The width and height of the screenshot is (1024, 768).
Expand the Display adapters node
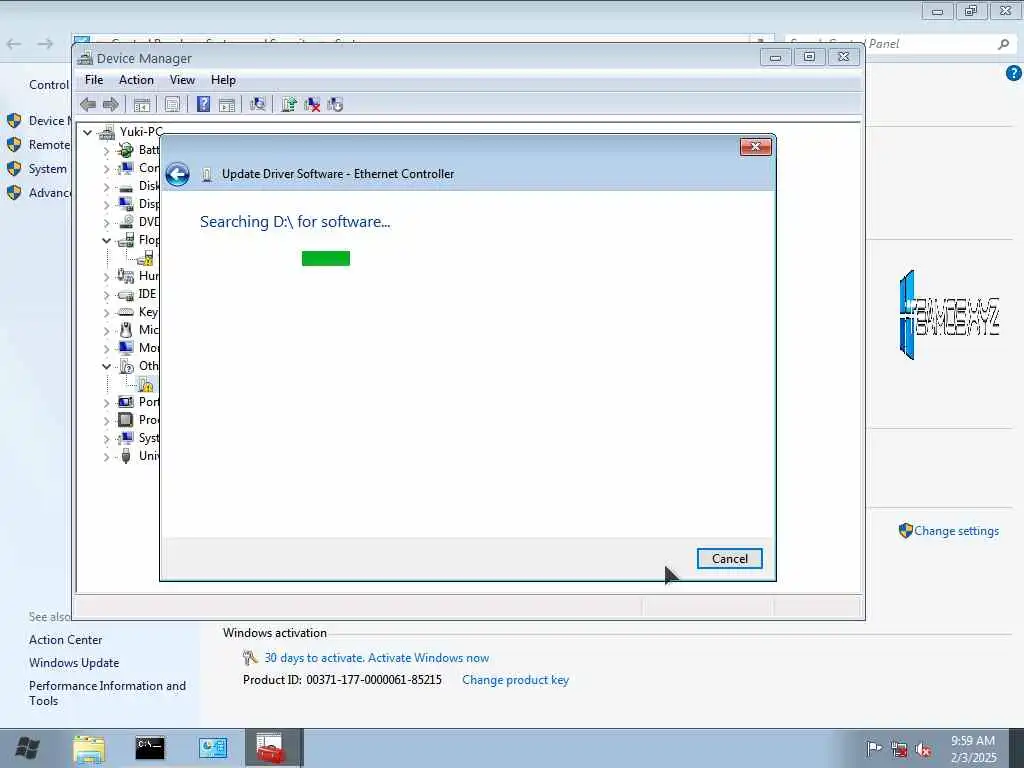pyautogui.click(x=106, y=204)
